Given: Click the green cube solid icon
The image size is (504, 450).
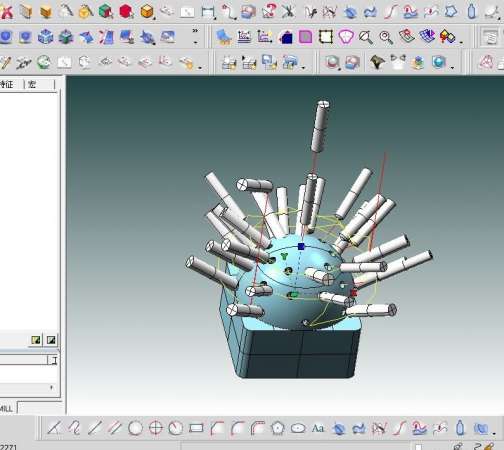Looking at the screenshot, I should (106, 12).
